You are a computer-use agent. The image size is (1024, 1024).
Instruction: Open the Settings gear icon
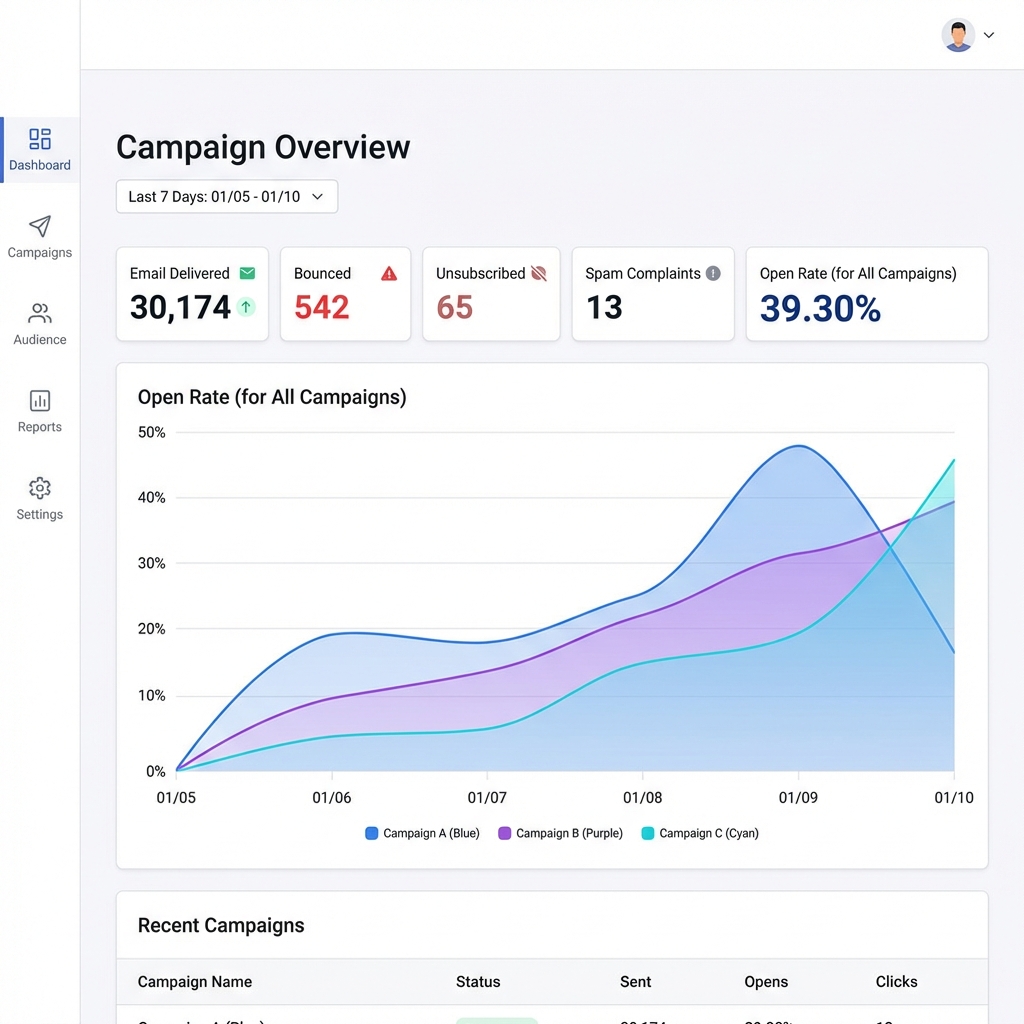click(x=39, y=489)
